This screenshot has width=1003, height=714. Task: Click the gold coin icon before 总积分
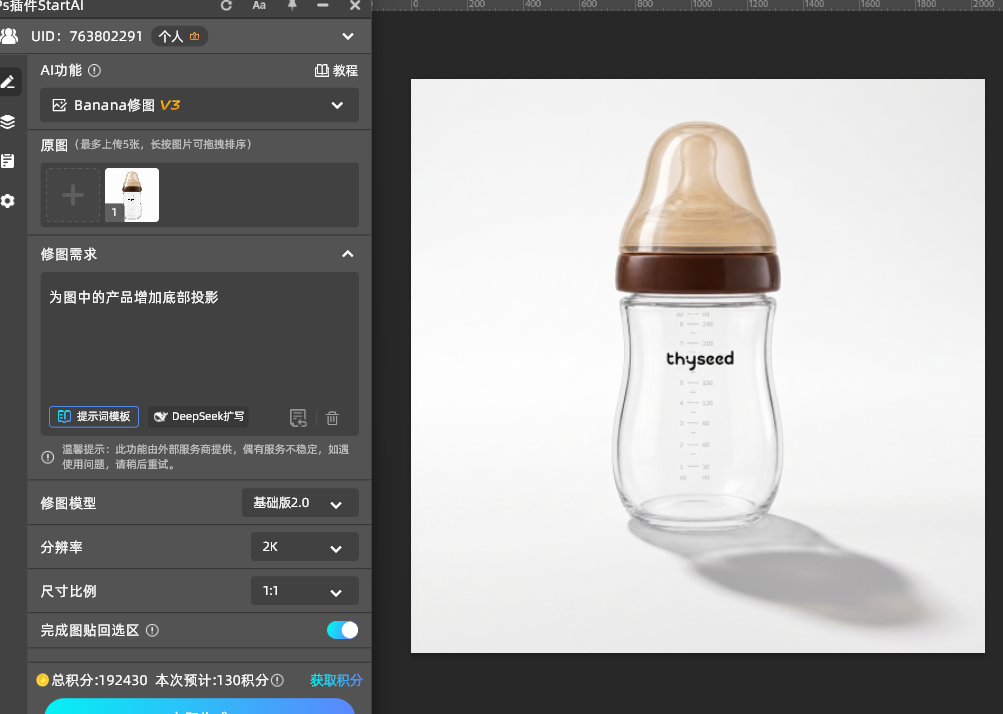coord(42,680)
